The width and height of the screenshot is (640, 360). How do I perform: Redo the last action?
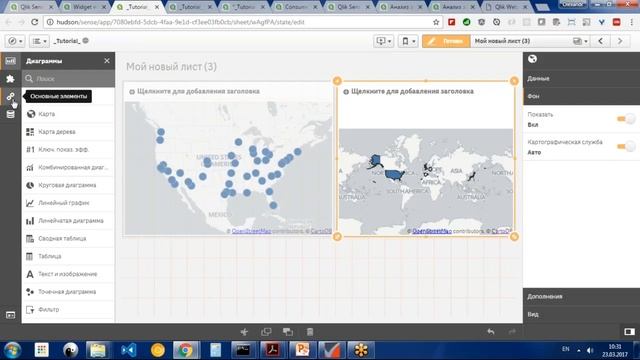click(x=512, y=332)
